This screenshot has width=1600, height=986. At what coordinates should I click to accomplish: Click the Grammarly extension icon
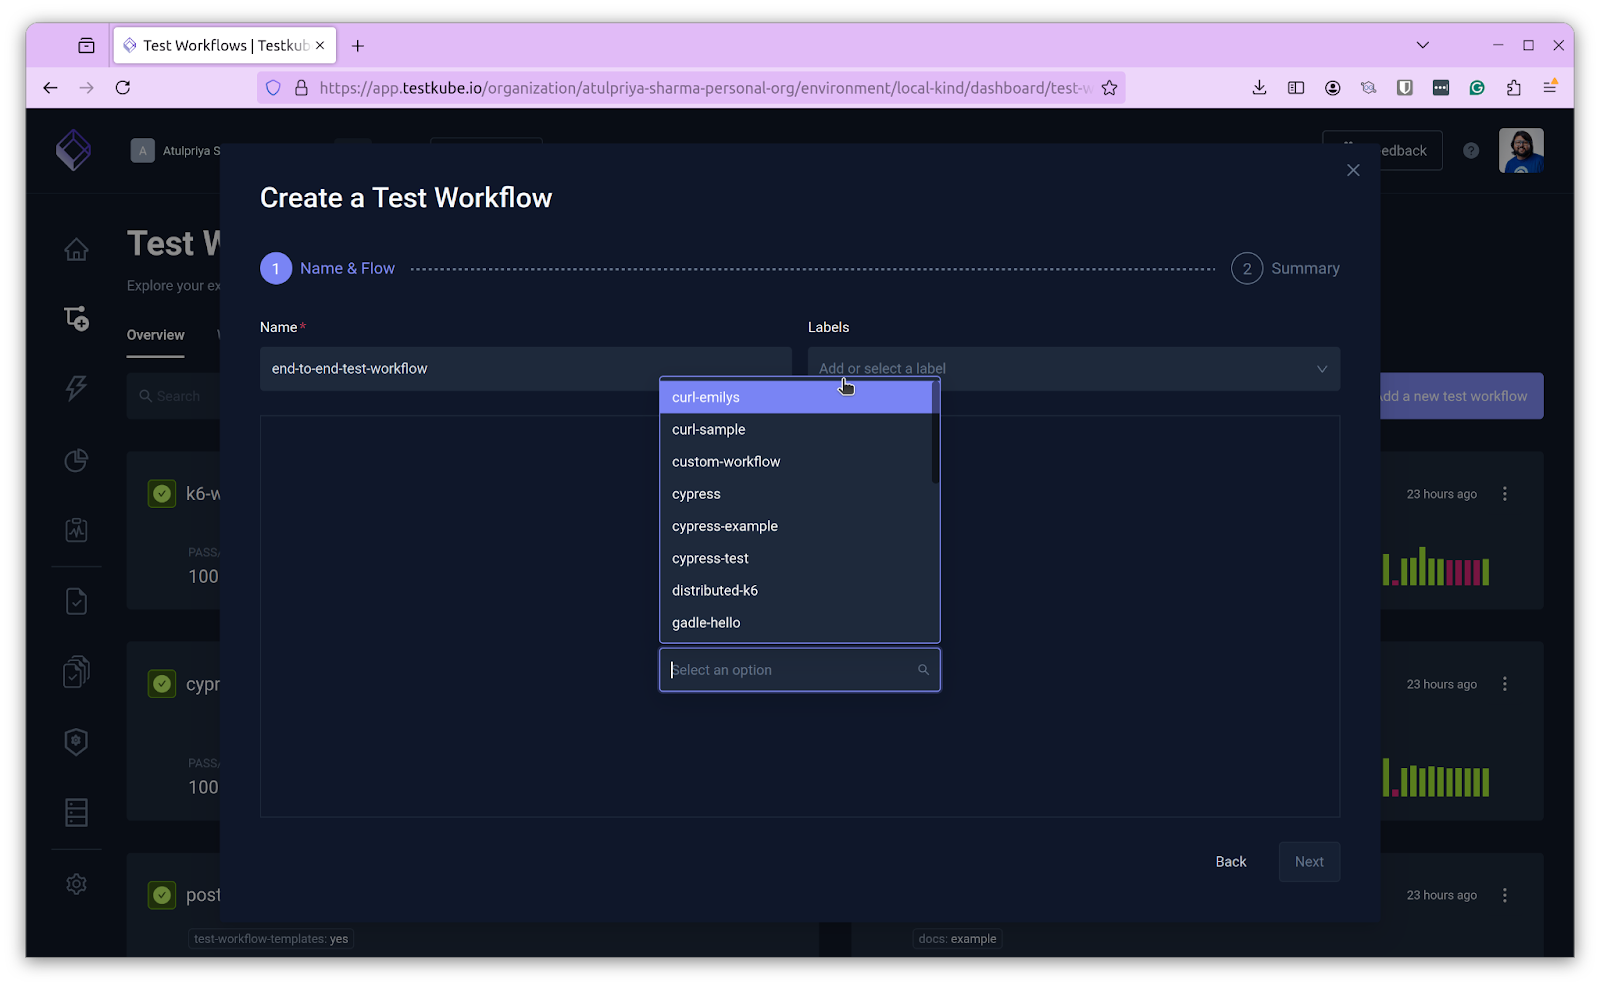1477,88
